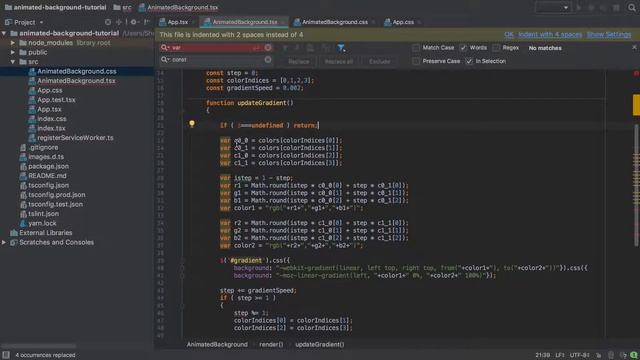
Task: Click 'Indent with 4 spaces' link
Action: pyautogui.click(x=550, y=35)
